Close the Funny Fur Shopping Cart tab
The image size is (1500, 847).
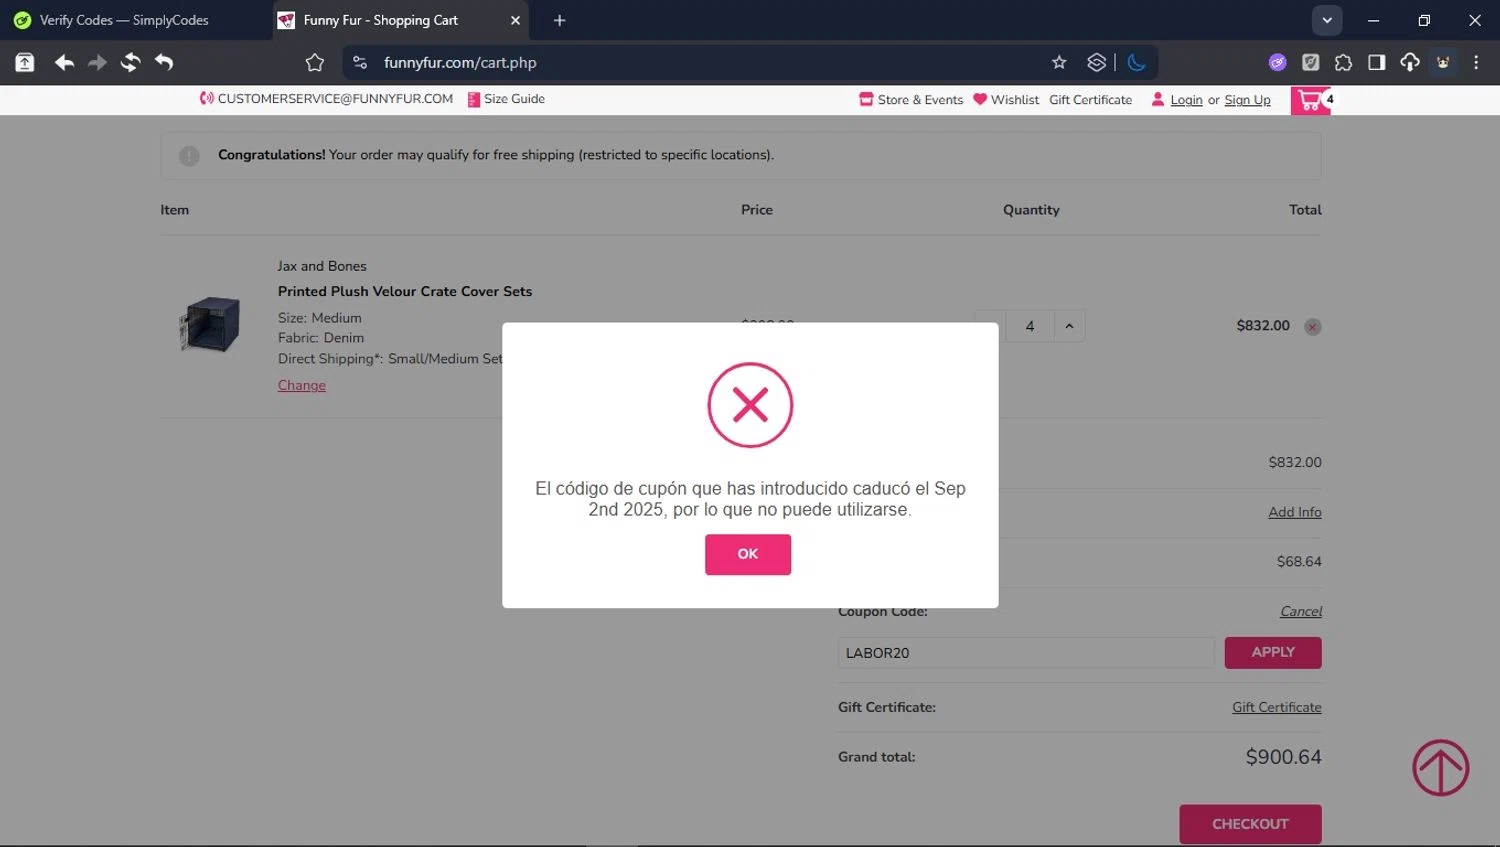point(515,20)
